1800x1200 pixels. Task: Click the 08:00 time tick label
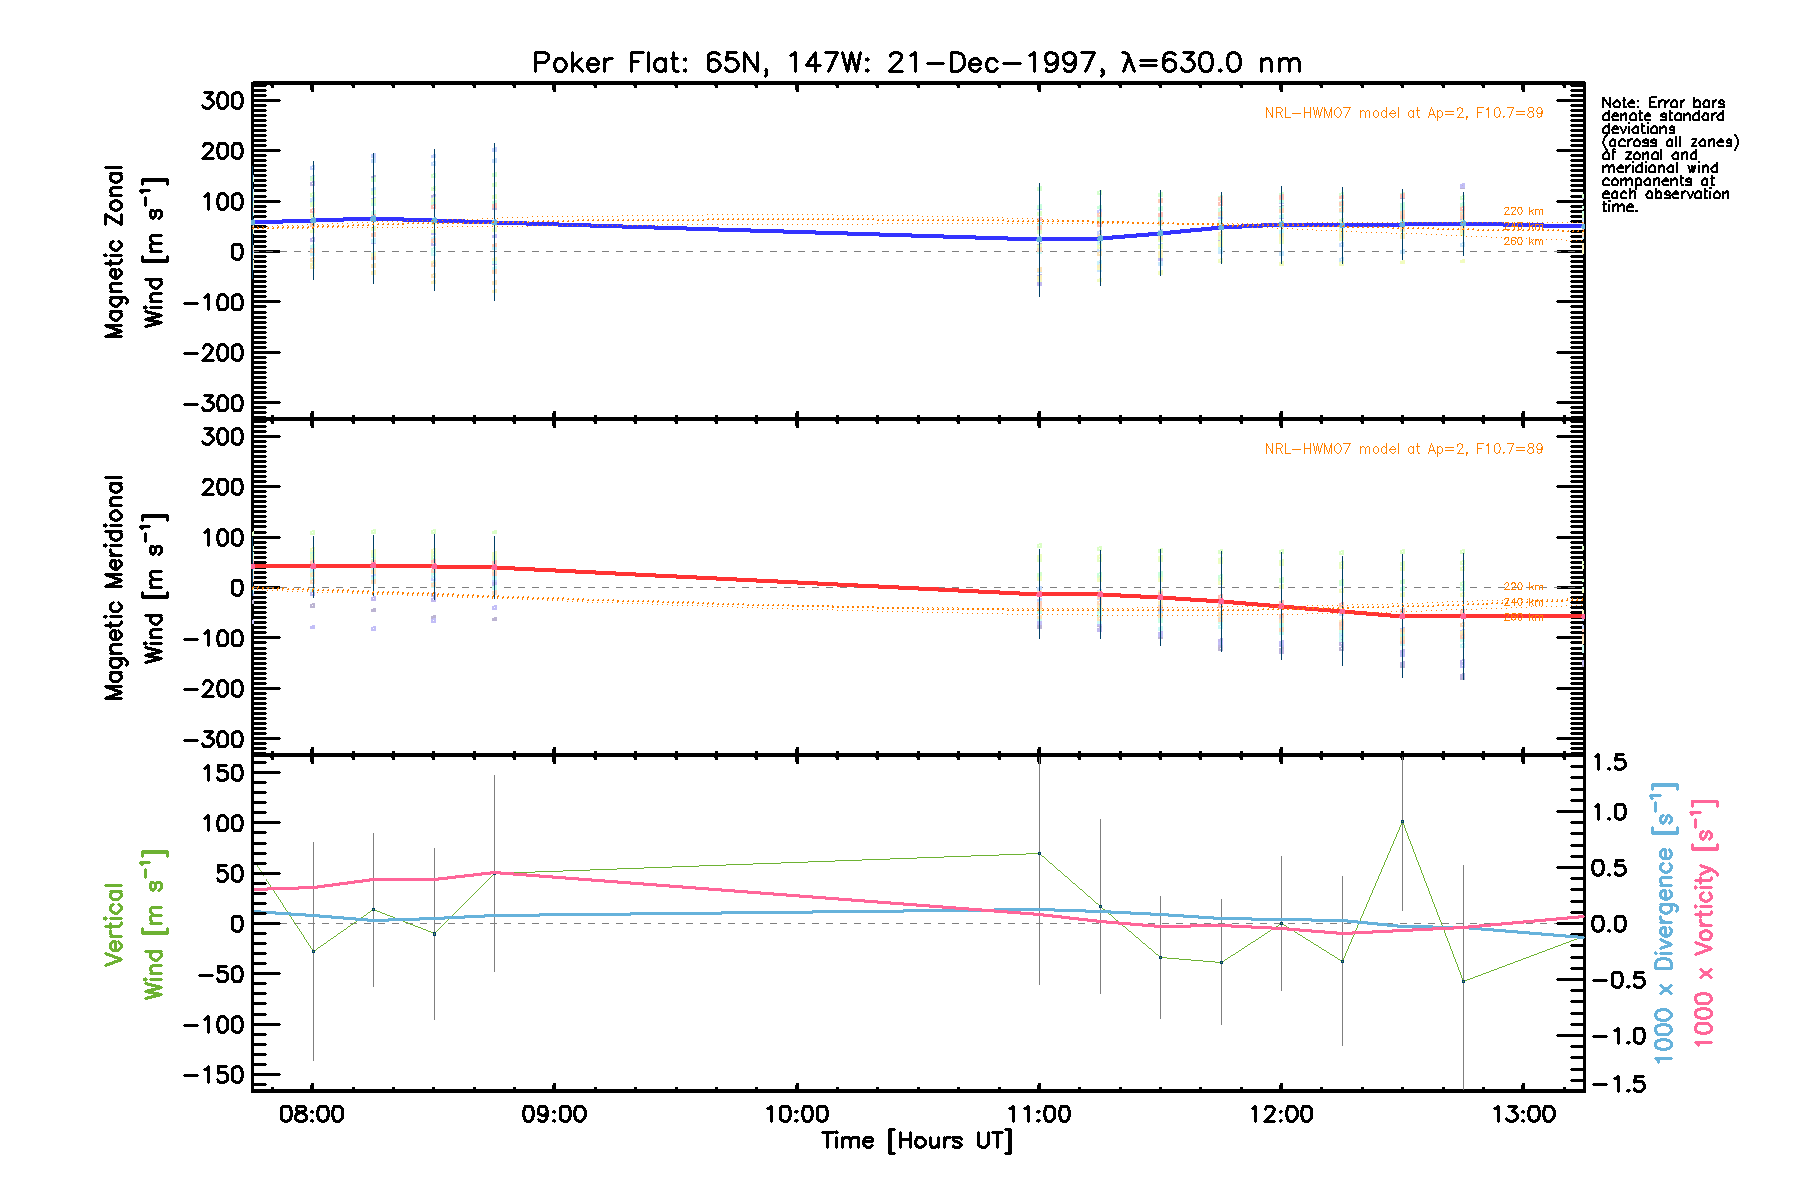pos(312,1114)
